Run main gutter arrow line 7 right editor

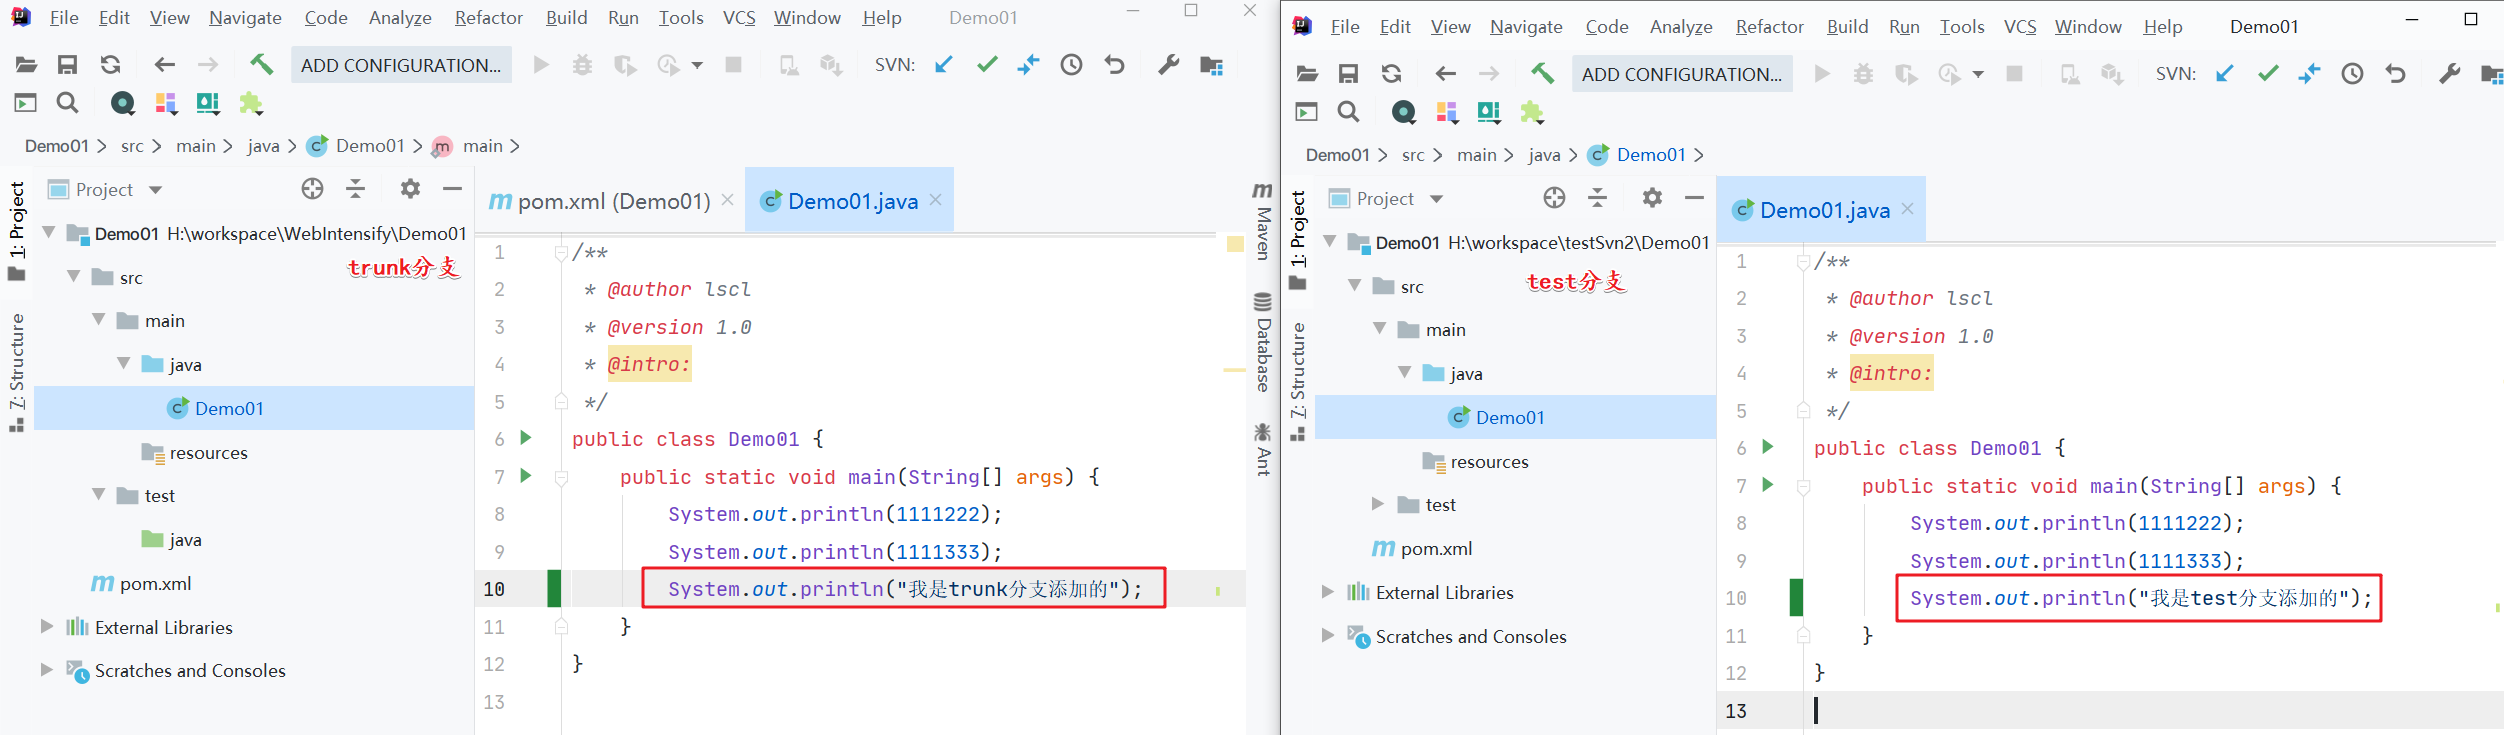pos(1767,485)
